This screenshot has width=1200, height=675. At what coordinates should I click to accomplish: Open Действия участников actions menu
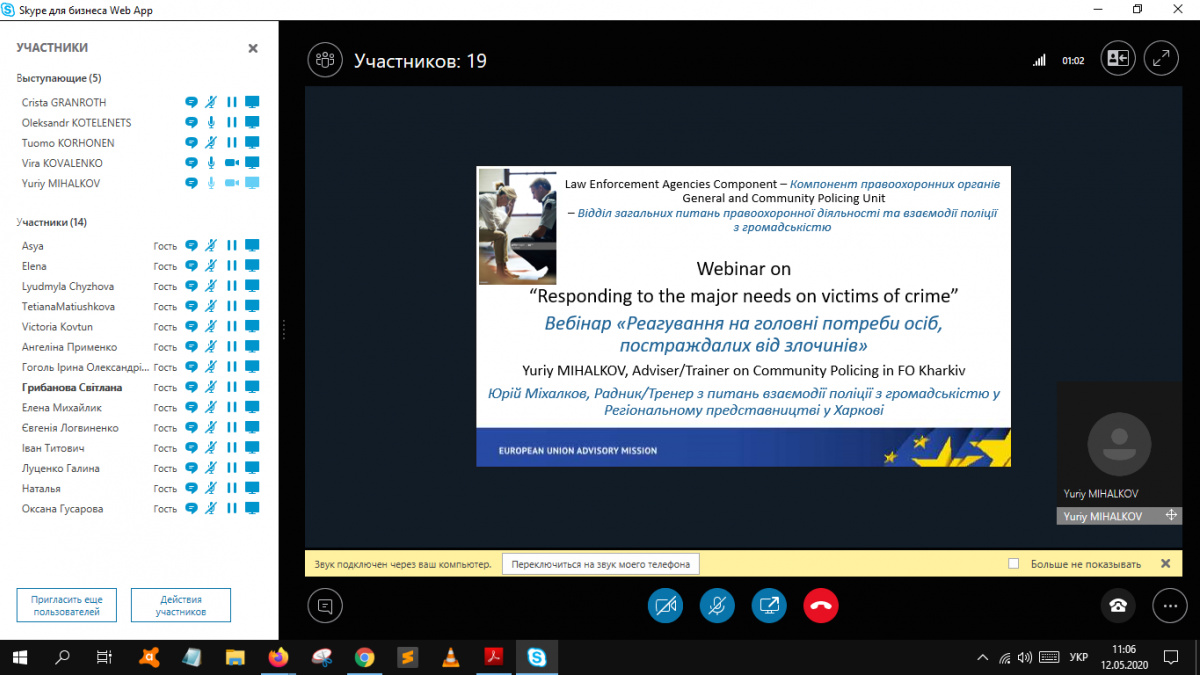point(181,605)
